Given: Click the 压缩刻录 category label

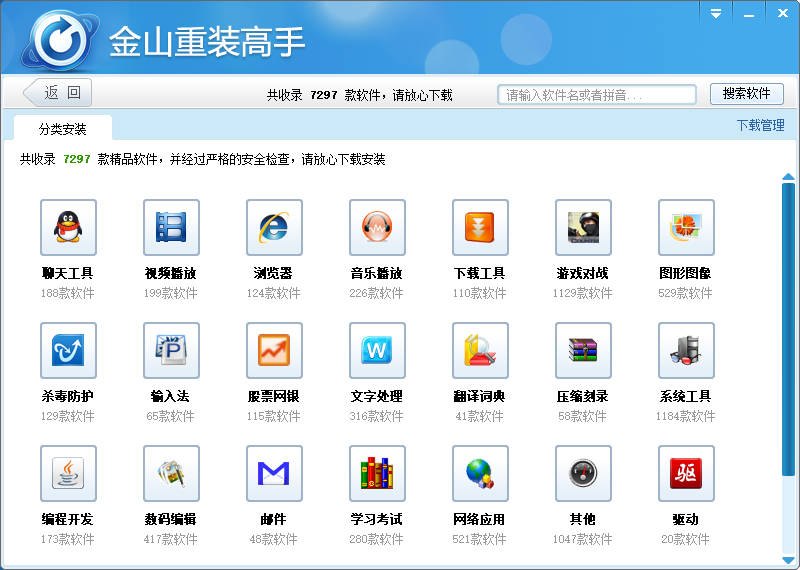Looking at the screenshot, I should (582, 396).
